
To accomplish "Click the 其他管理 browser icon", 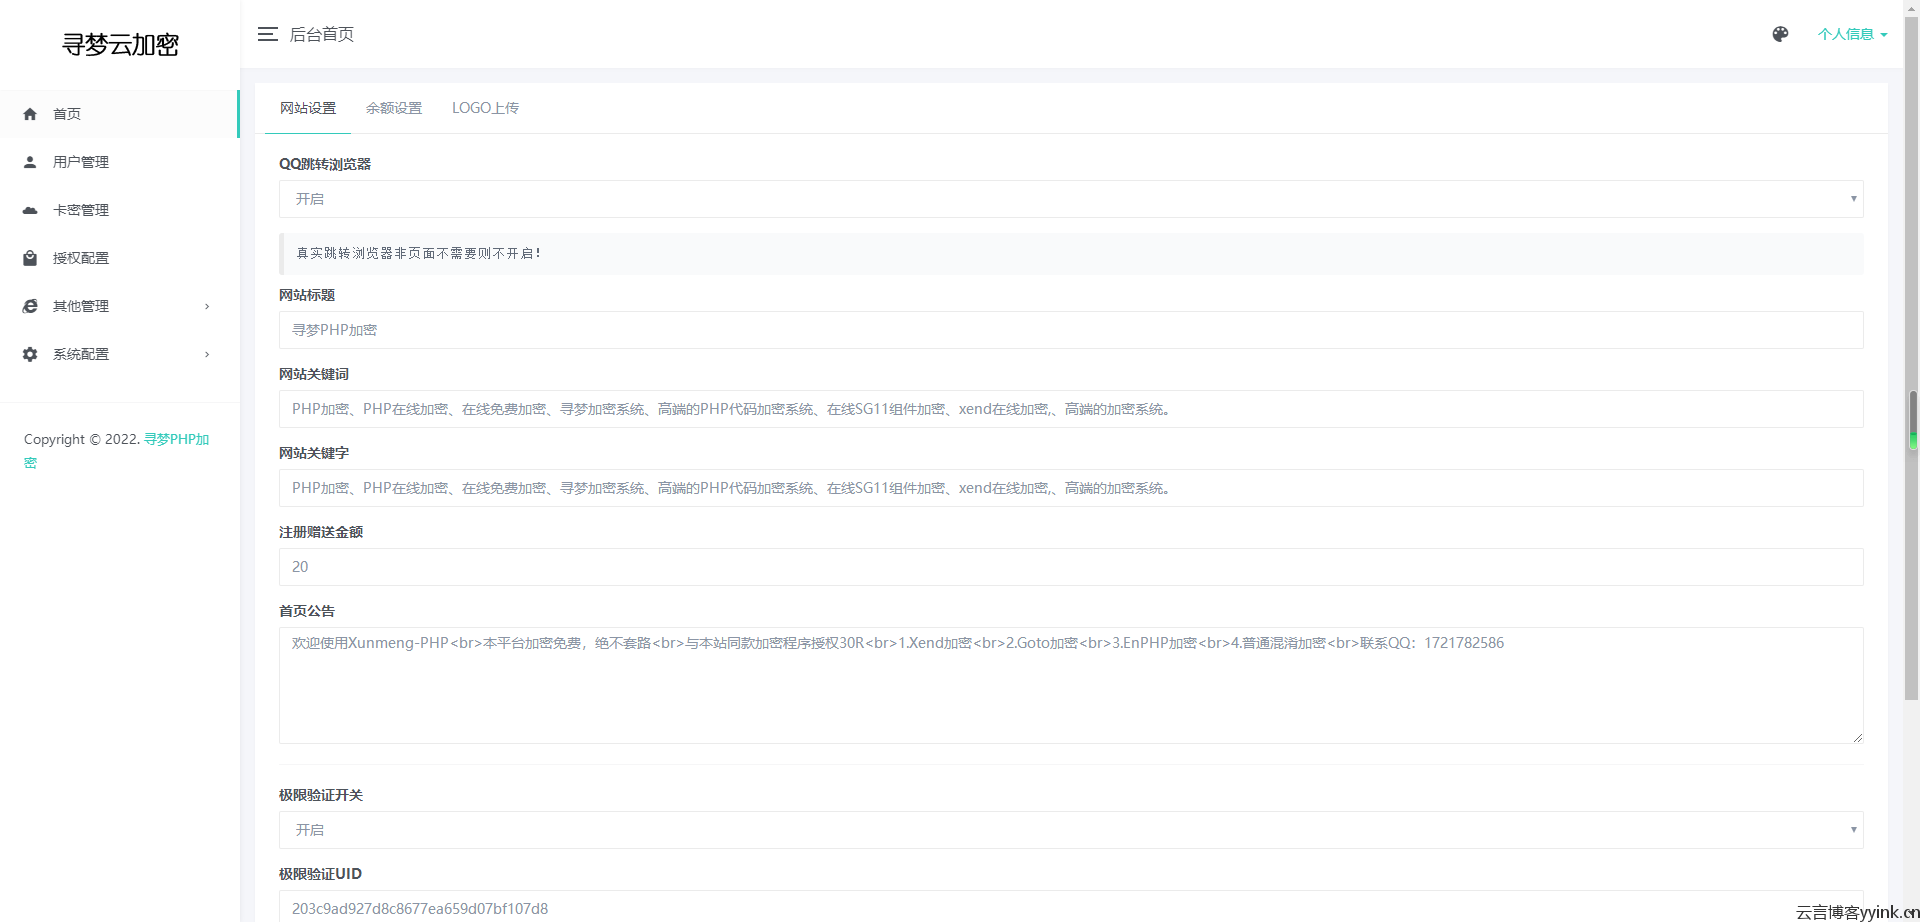I will click(30, 306).
